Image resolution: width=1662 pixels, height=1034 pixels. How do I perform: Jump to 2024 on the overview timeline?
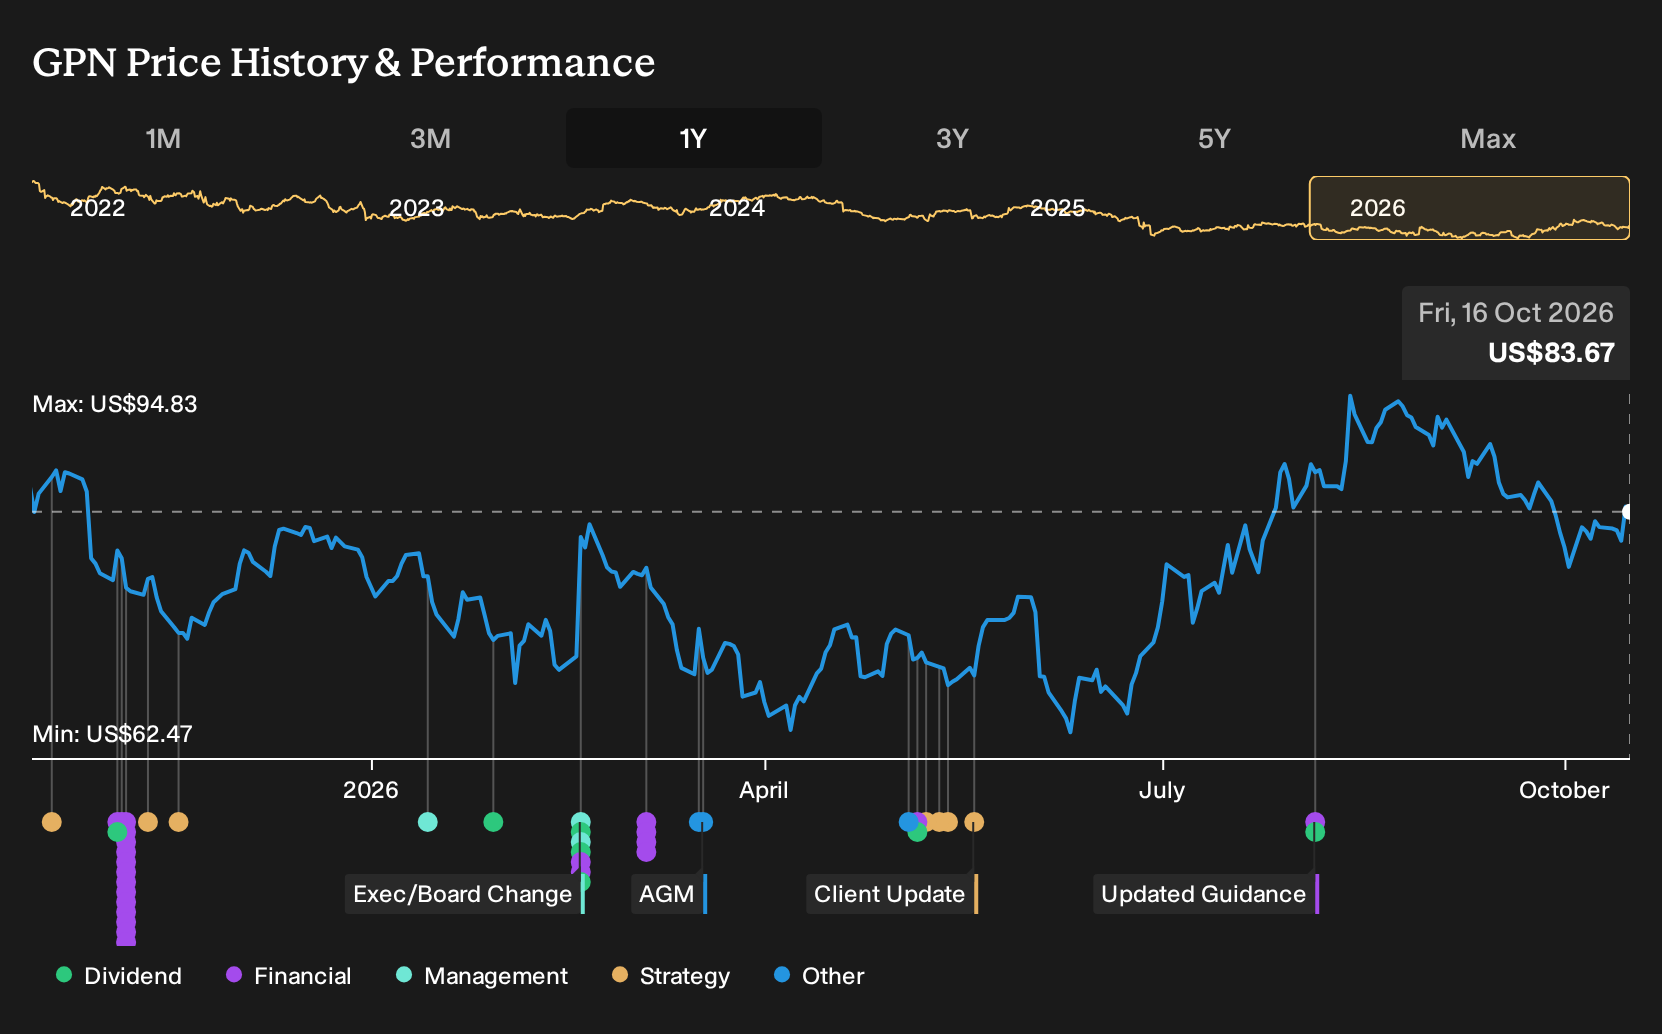coord(737,208)
